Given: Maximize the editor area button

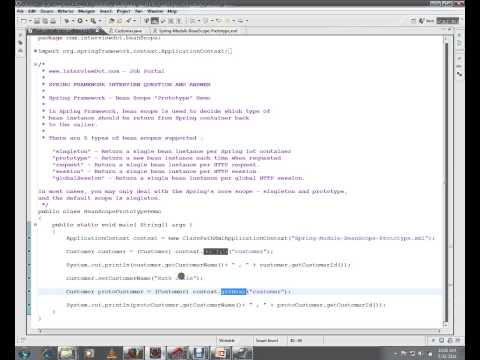Looking at the screenshot, I should coord(450,30).
